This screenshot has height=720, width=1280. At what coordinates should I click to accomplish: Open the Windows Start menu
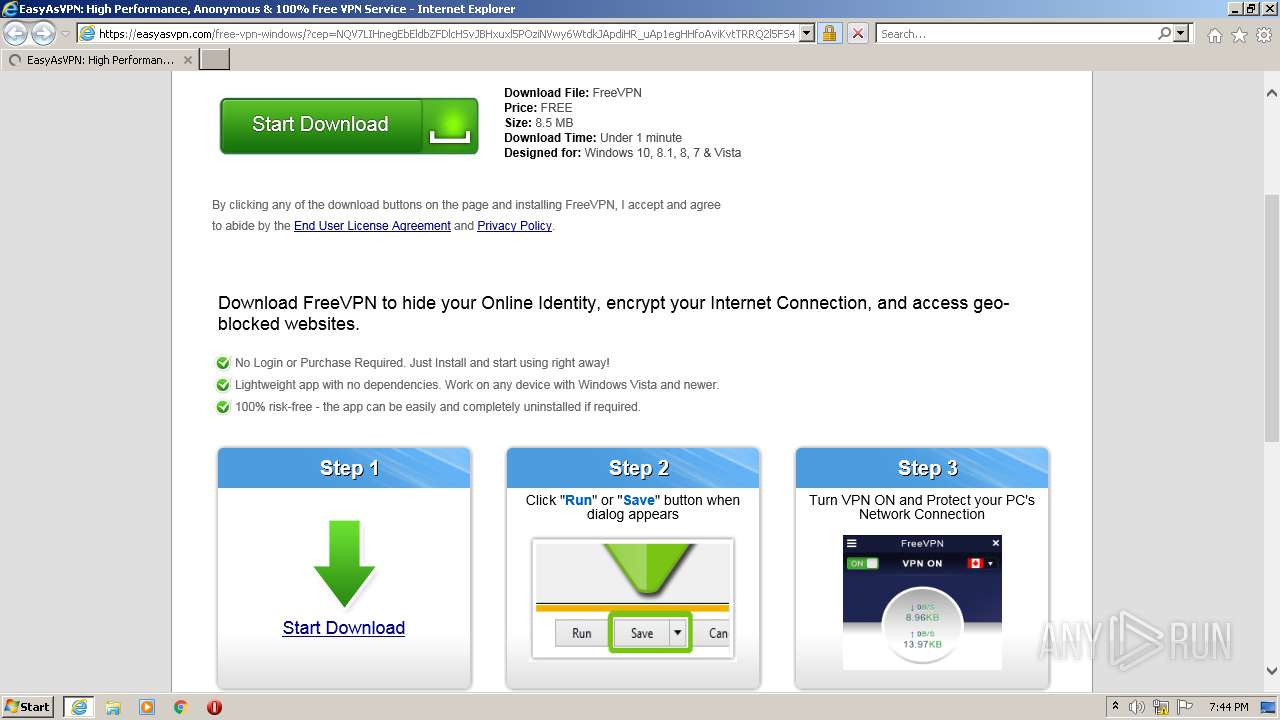tap(28, 706)
